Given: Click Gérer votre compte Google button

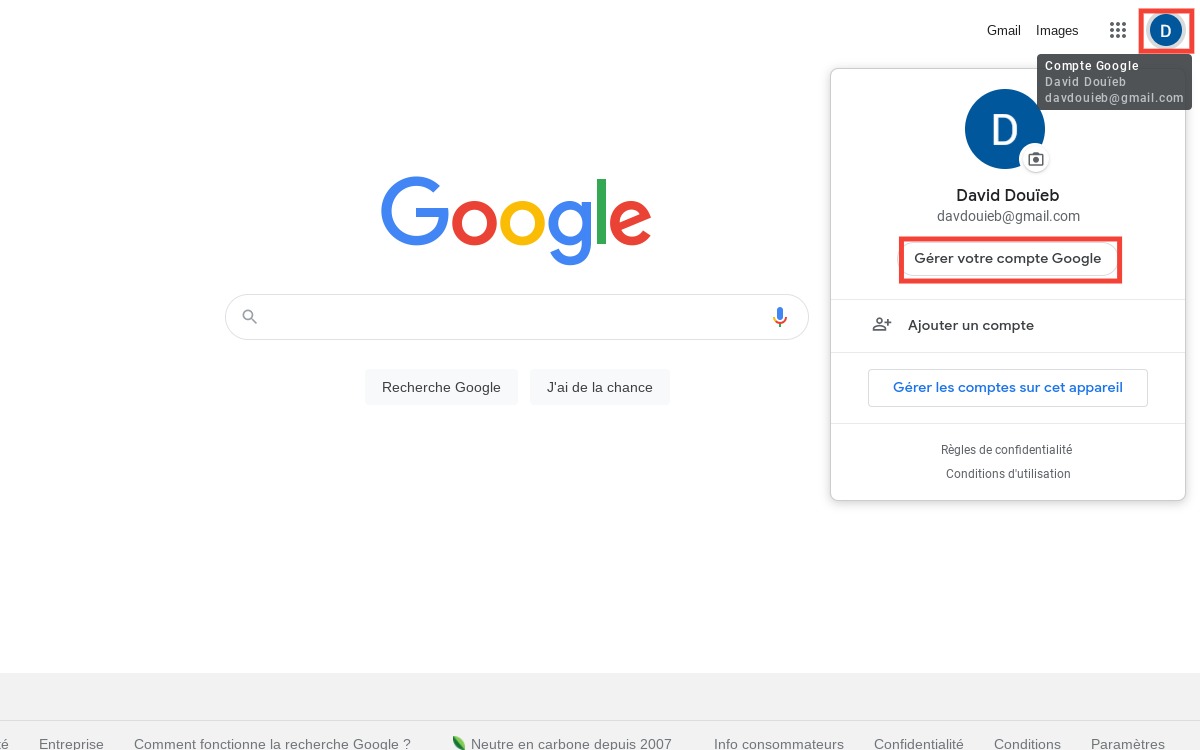Looking at the screenshot, I should (1008, 258).
